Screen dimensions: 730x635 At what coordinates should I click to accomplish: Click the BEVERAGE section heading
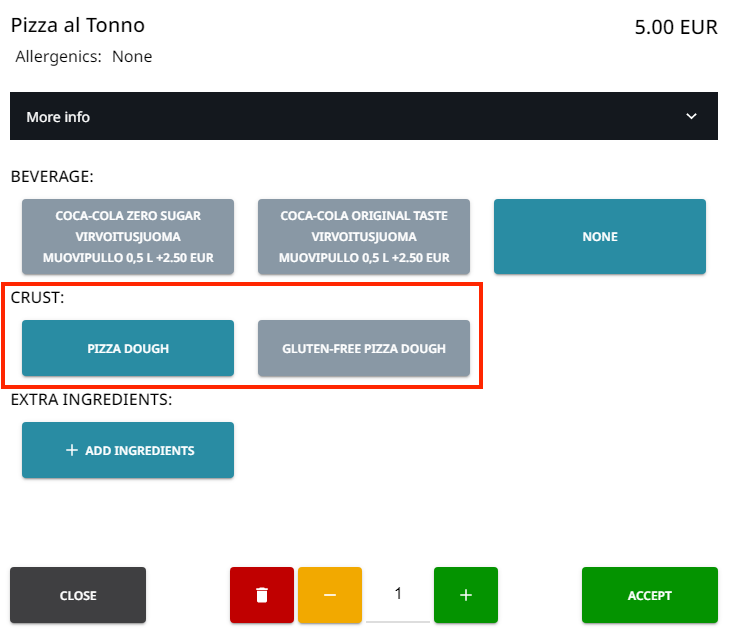point(52,177)
